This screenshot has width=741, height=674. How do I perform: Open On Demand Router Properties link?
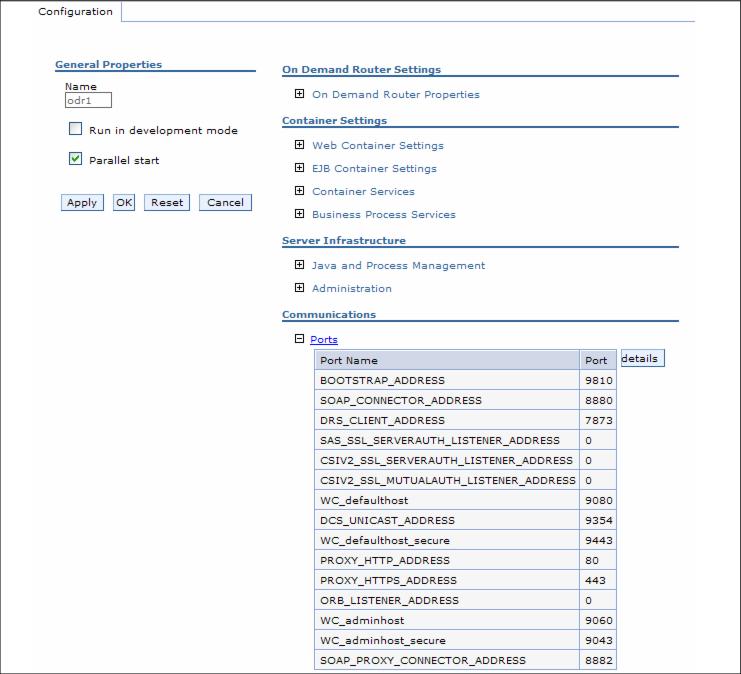396,95
